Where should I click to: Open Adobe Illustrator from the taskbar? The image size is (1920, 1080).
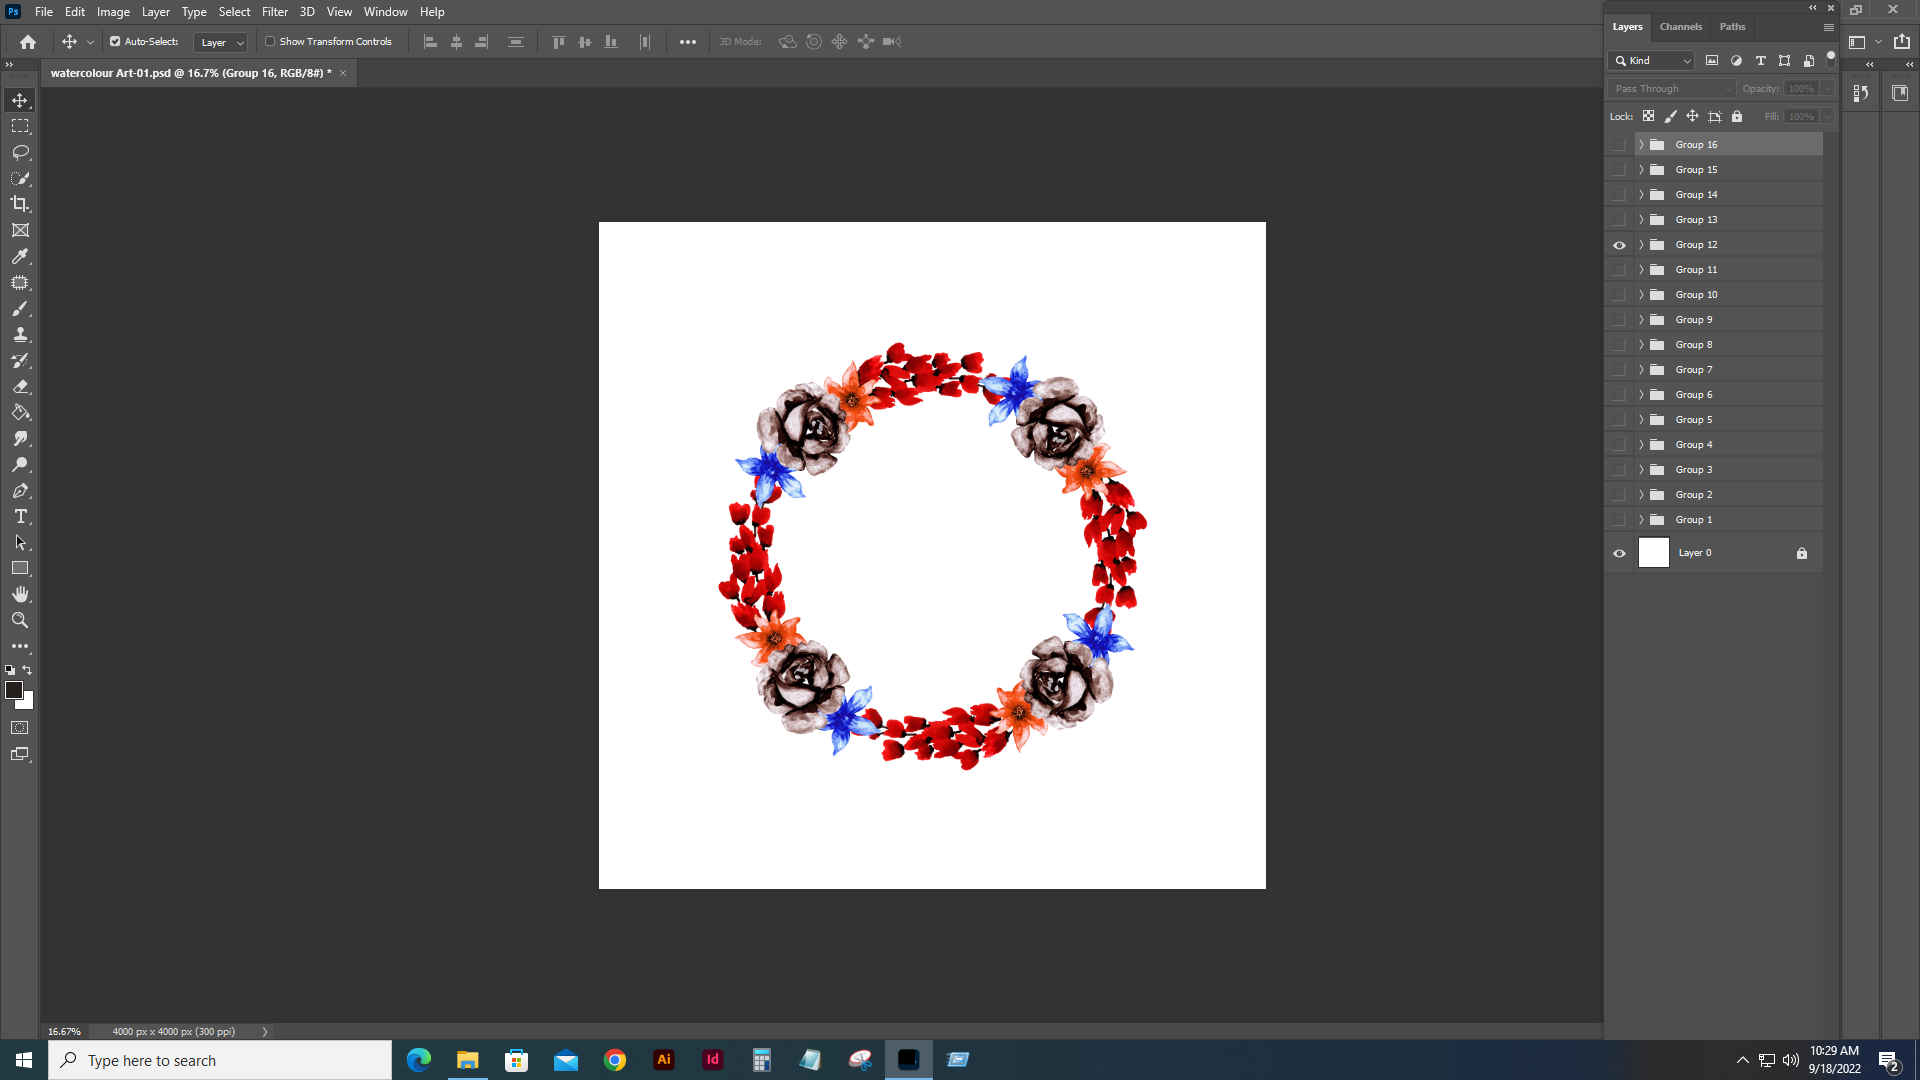click(x=664, y=1060)
